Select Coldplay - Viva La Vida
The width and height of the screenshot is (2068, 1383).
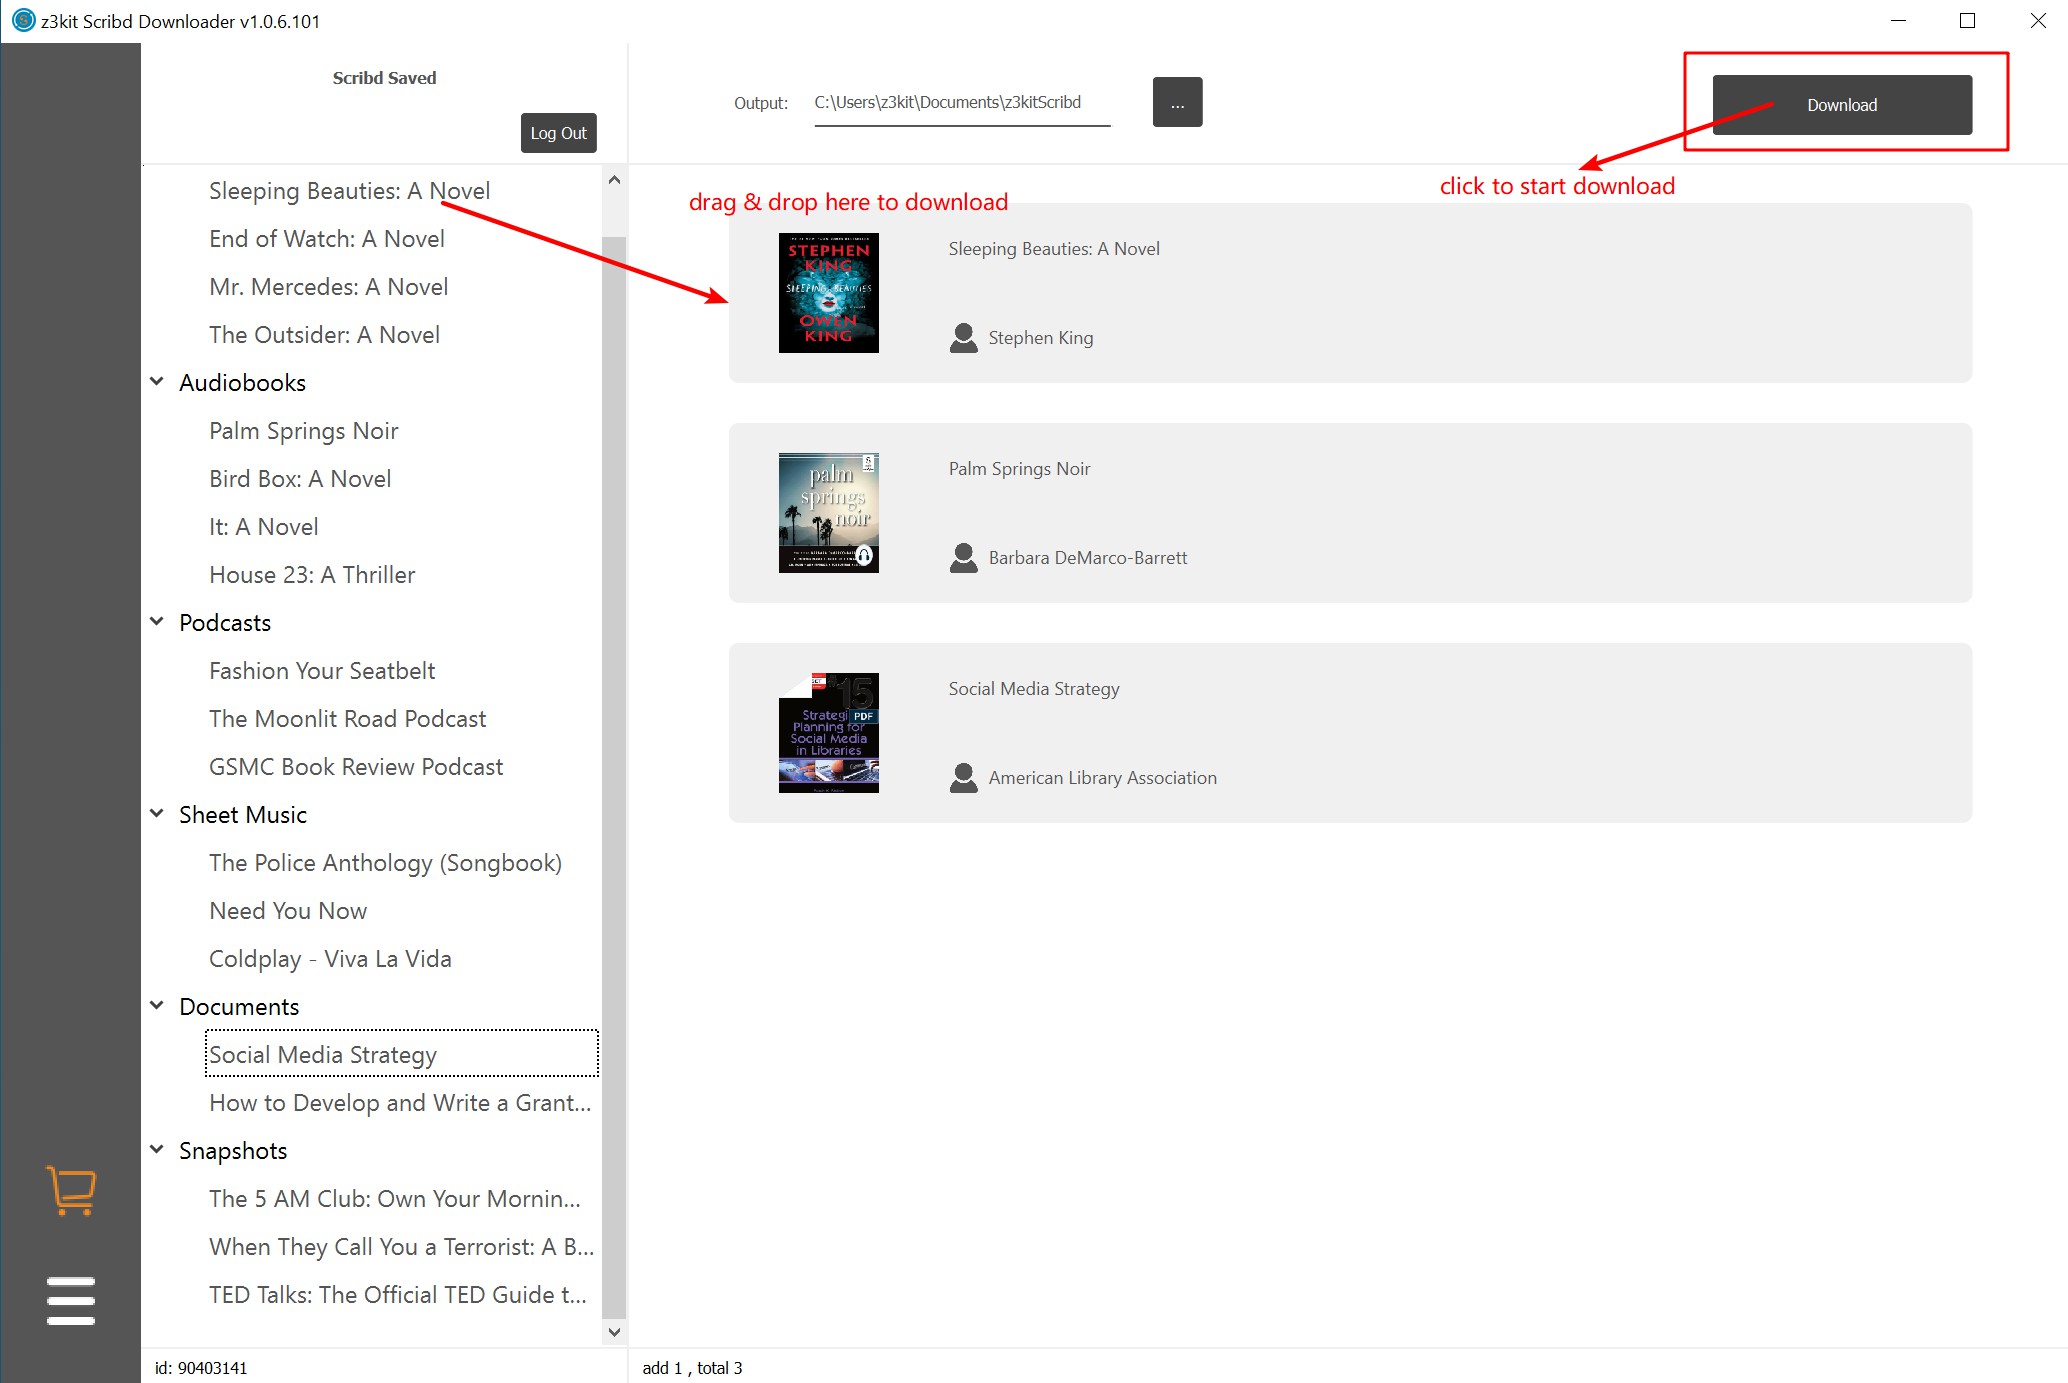pyautogui.click(x=330, y=959)
